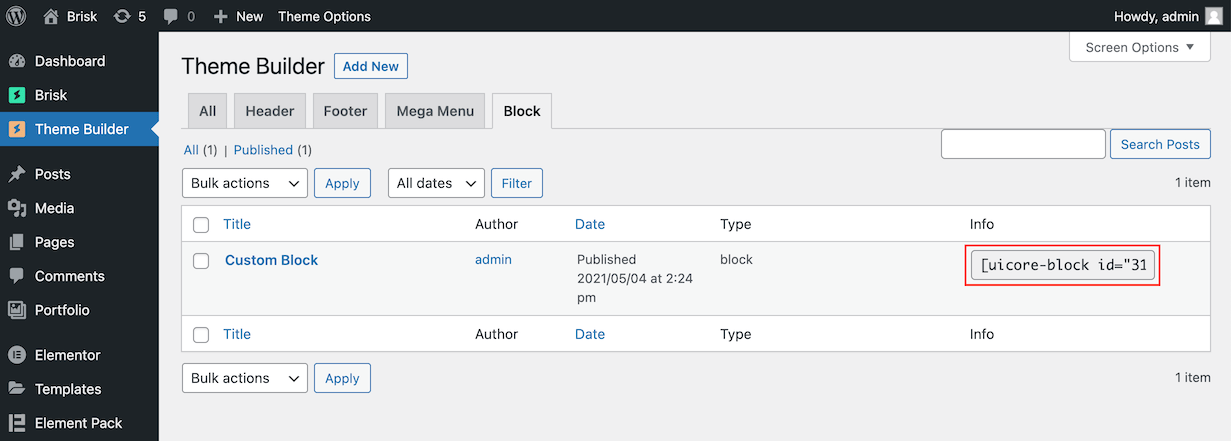Screen dimensions: 1231x441
Task: Open the All dates filter dropdown
Action: [x=436, y=183]
